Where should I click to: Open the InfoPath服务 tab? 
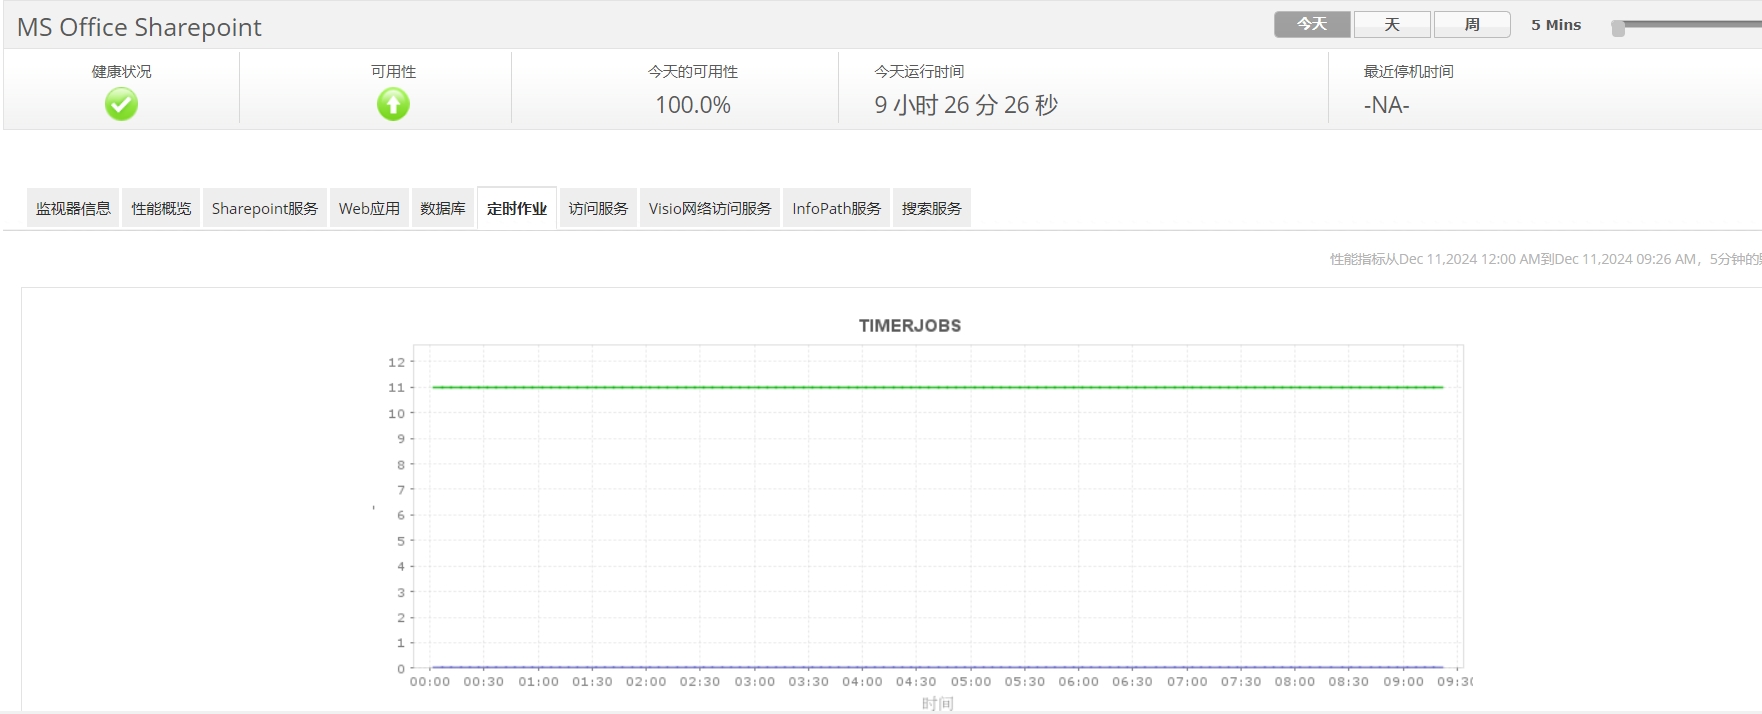click(837, 208)
